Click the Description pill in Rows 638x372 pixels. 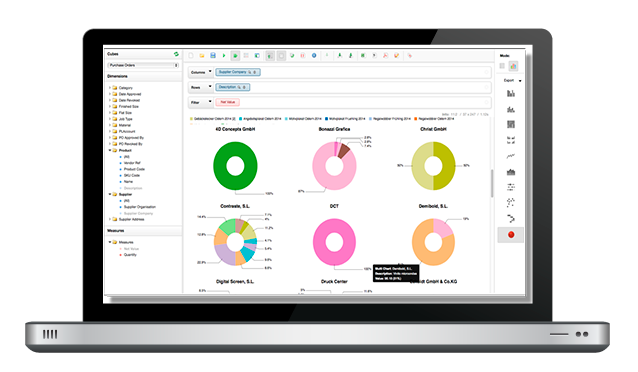click(233, 87)
